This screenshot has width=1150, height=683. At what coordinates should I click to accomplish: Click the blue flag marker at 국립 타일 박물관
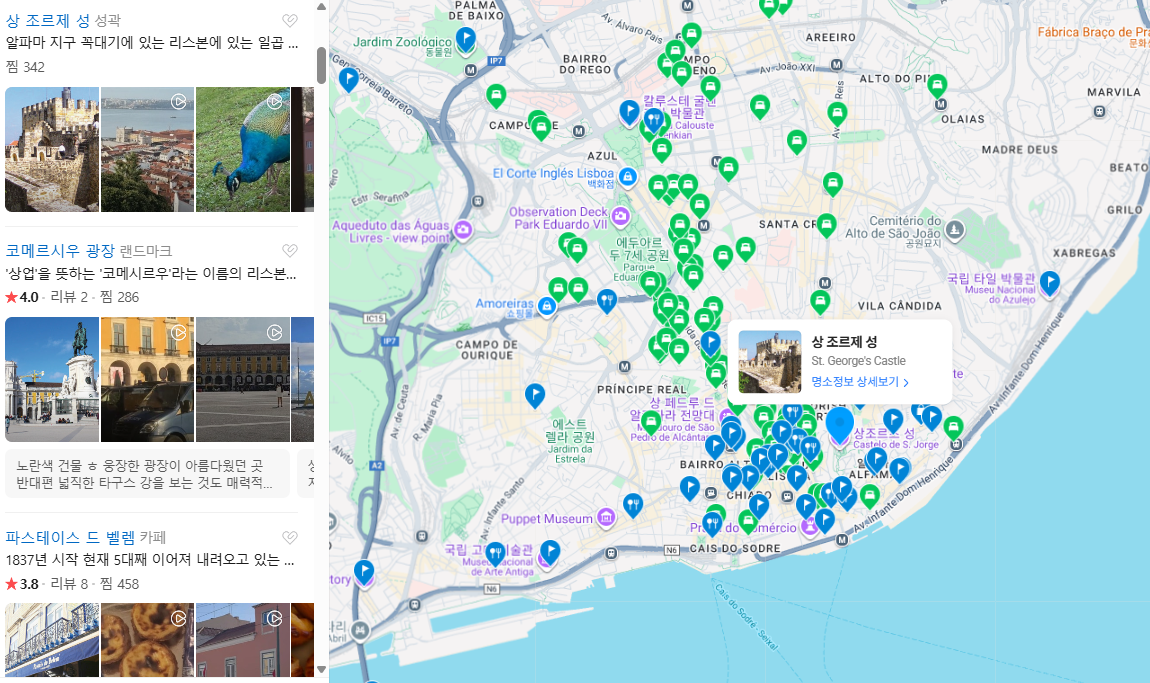1050,282
